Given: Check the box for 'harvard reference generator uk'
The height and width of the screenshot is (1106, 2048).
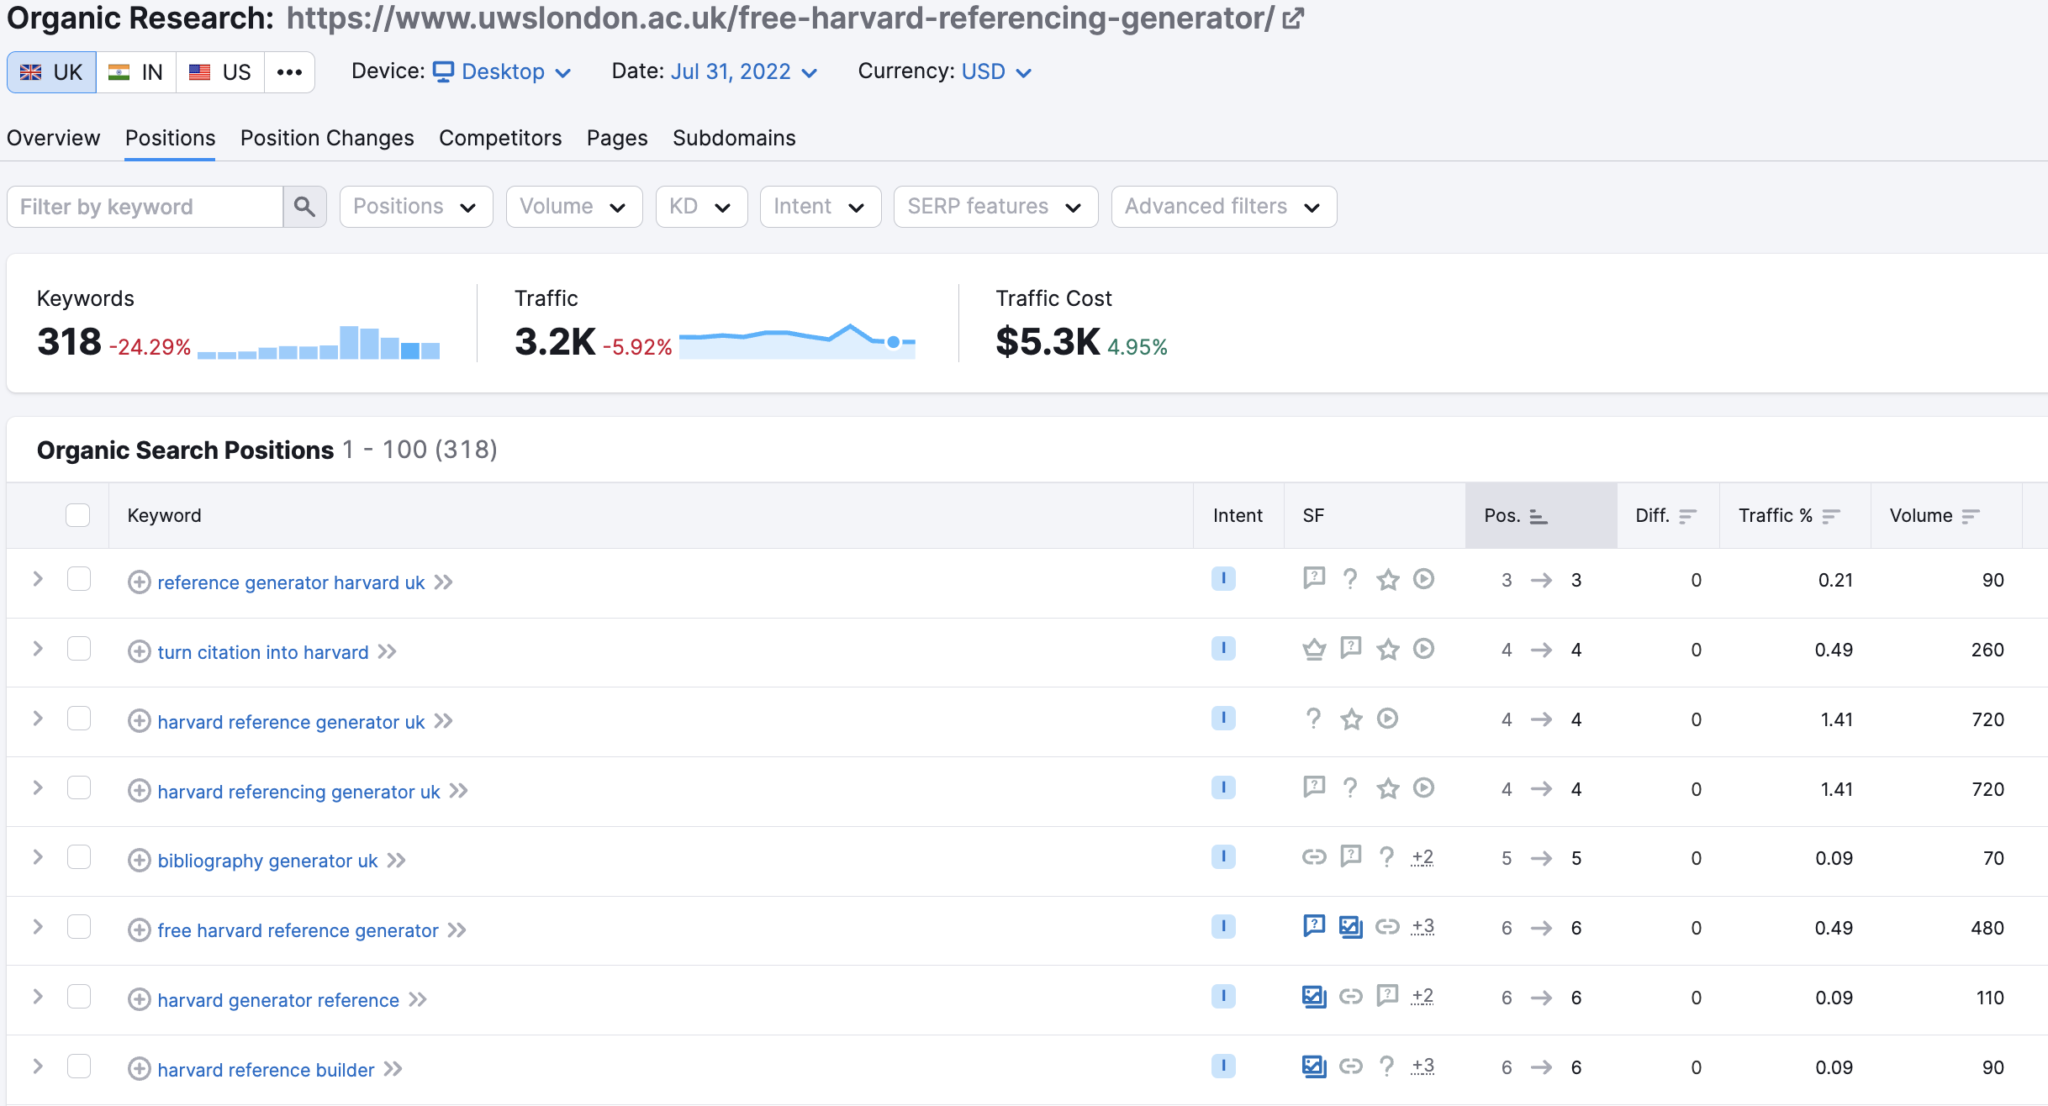Looking at the screenshot, I should click(x=79, y=719).
